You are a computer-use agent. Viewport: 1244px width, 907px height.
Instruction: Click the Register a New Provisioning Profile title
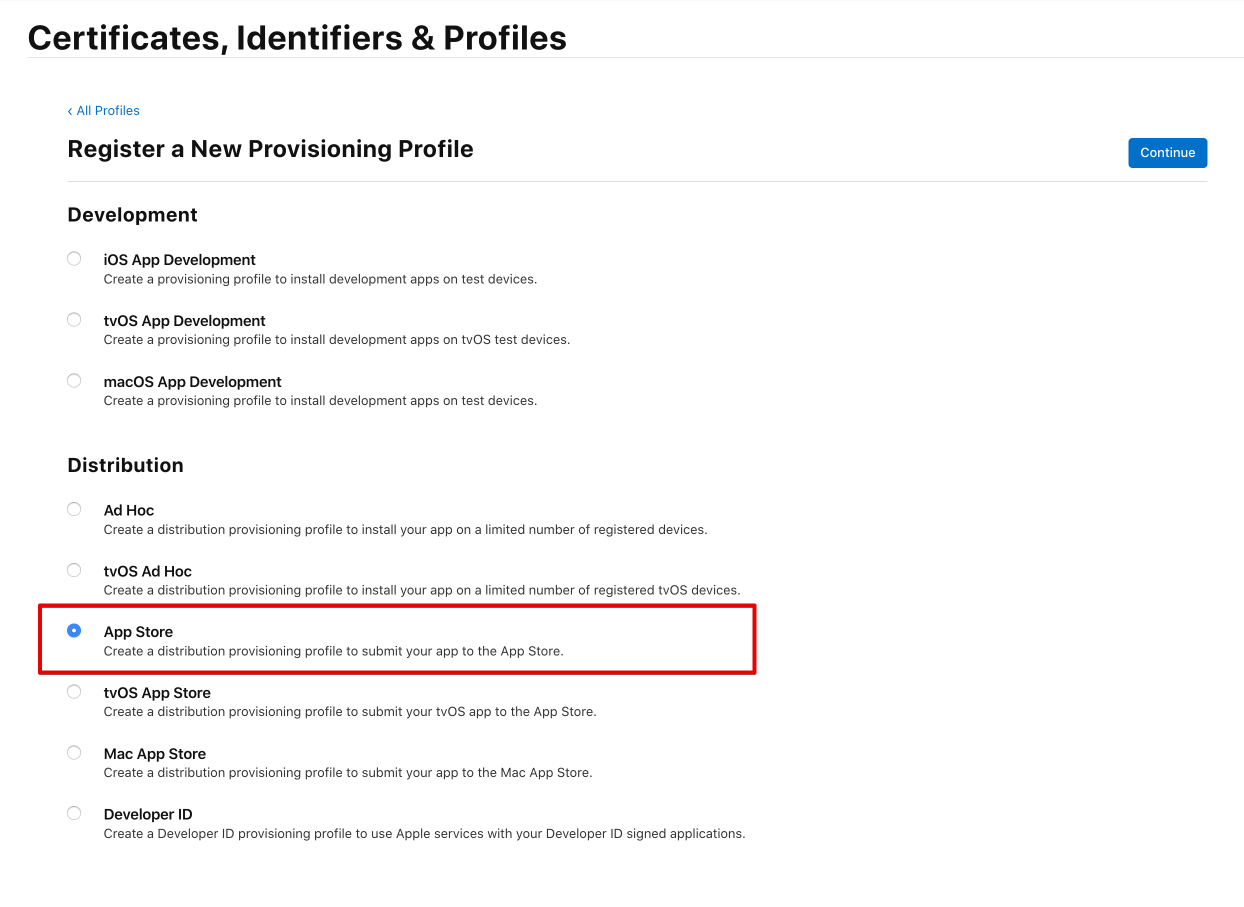tap(270, 148)
